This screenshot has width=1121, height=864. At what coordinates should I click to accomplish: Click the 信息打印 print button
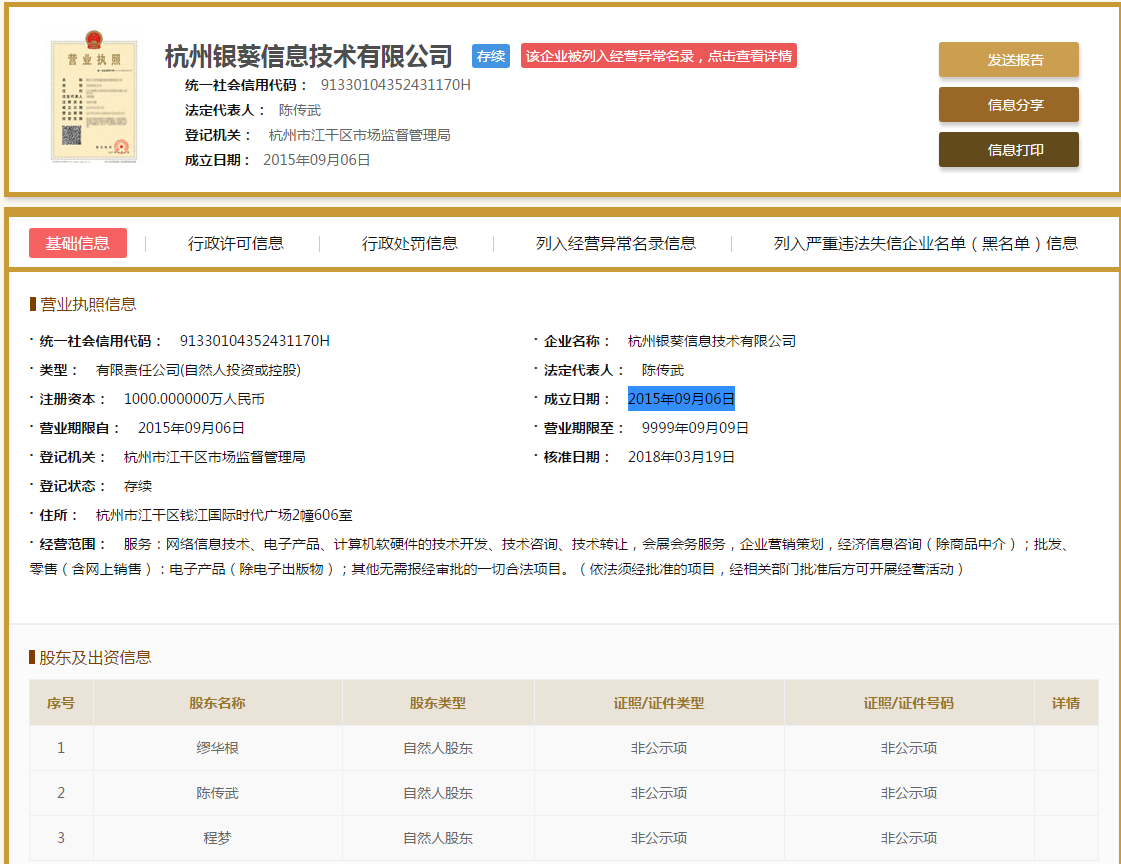pyautogui.click(x=1007, y=149)
